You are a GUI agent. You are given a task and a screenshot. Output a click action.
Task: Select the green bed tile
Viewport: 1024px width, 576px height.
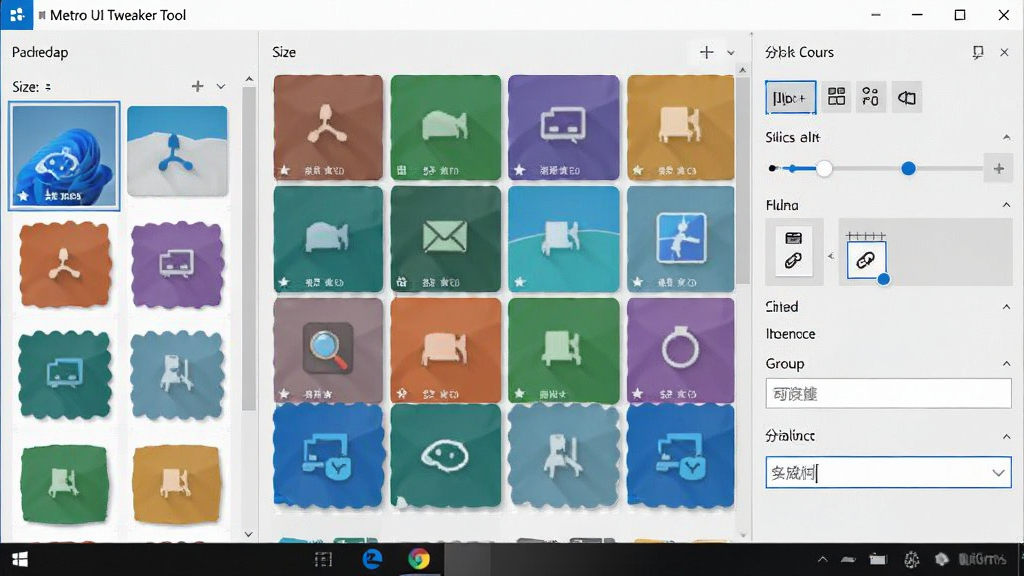click(x=446, y=127)
